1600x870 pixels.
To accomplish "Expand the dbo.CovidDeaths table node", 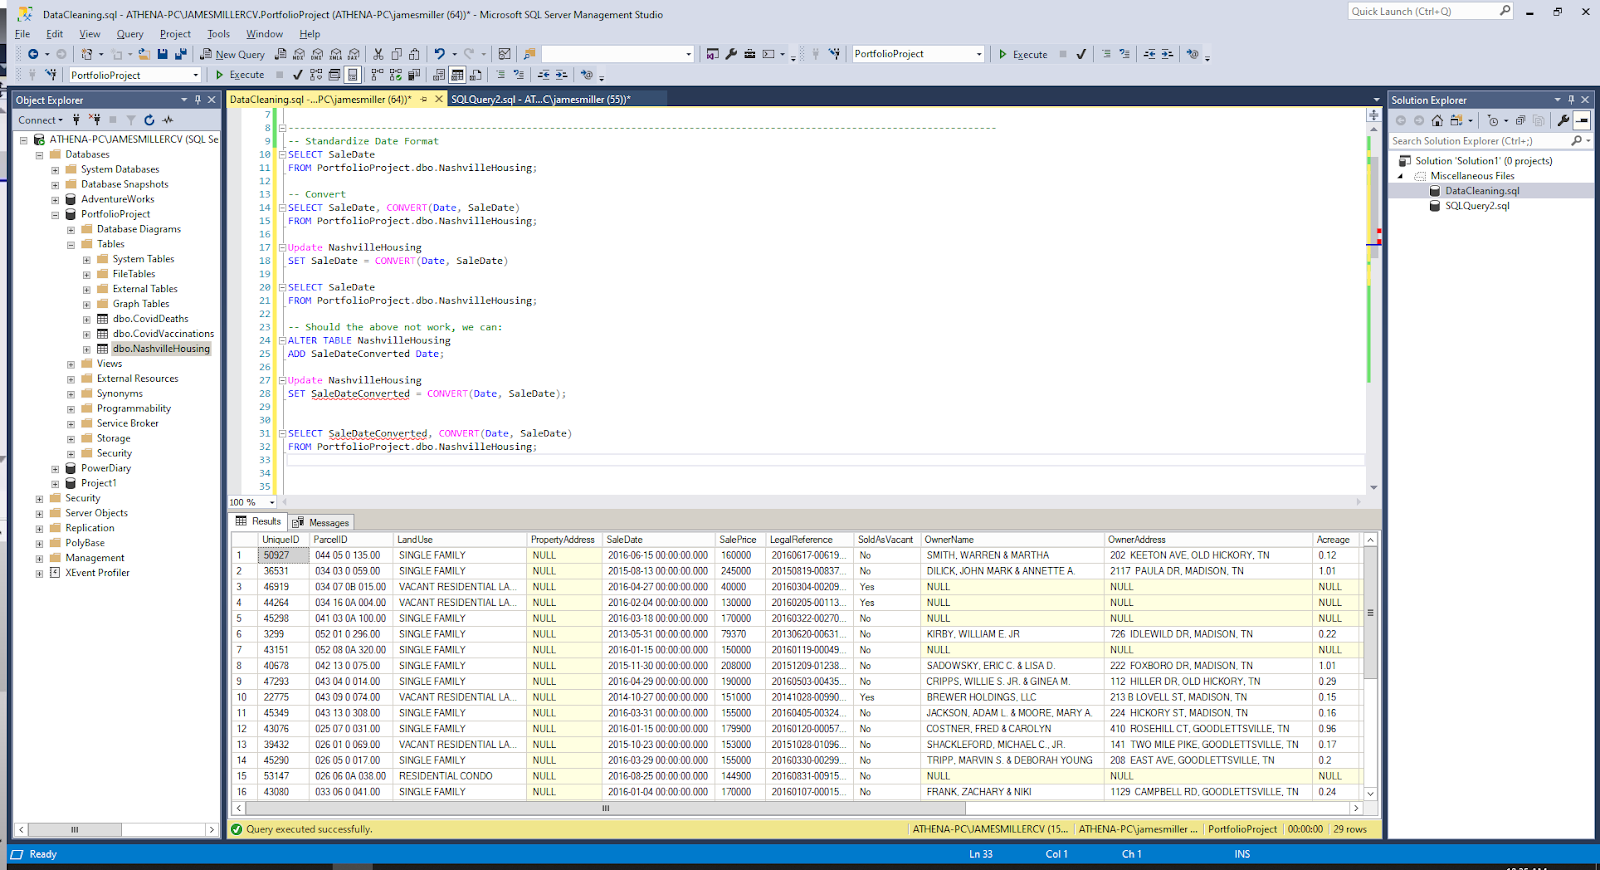I will pos(87,319).
